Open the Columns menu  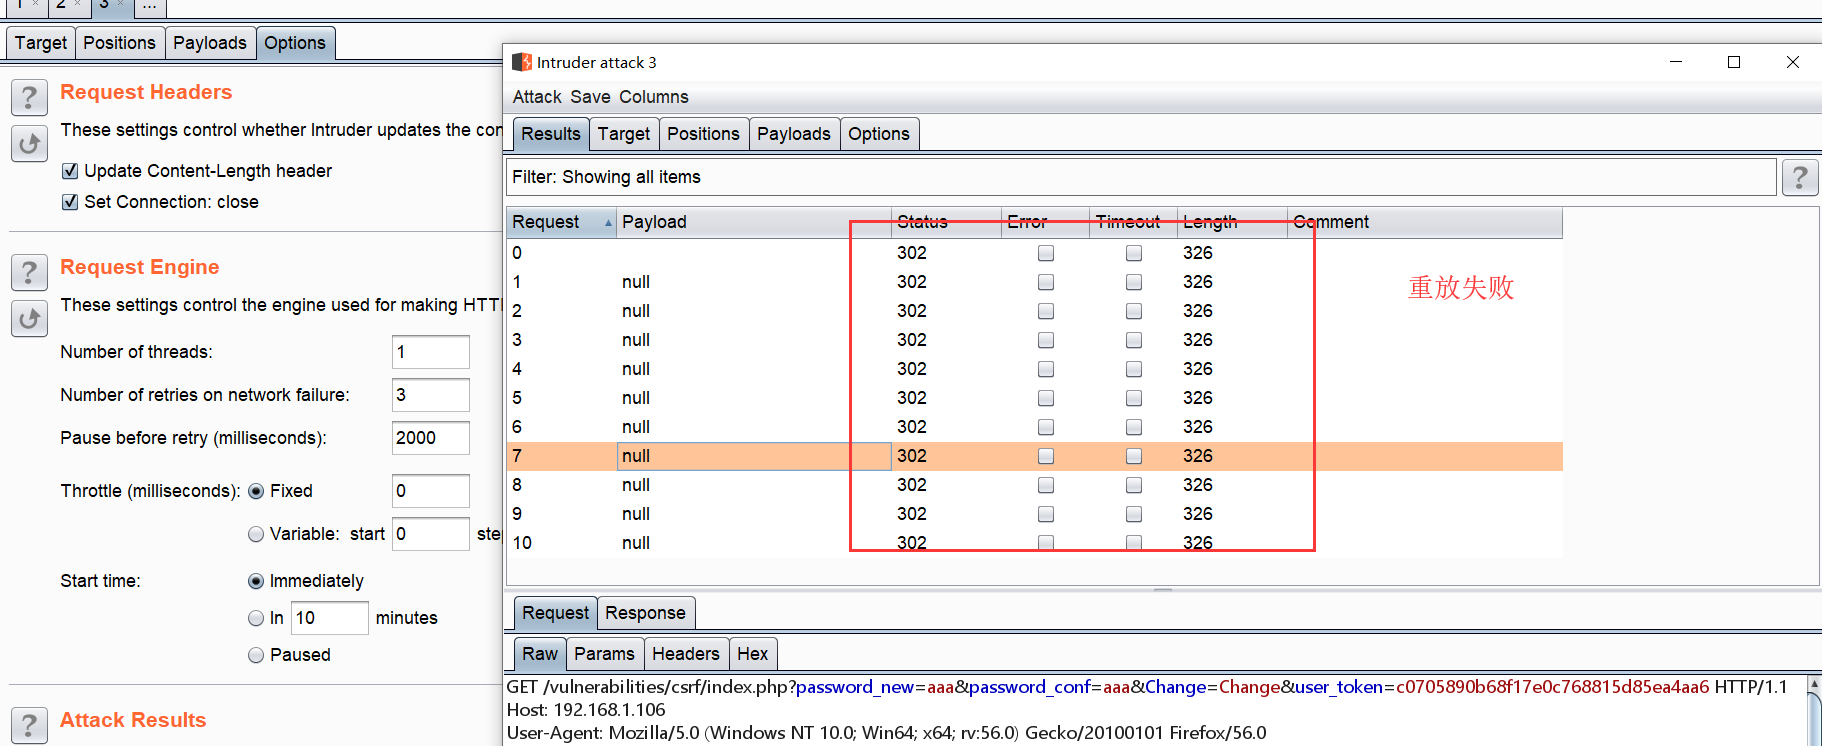(x=653, y=97)
